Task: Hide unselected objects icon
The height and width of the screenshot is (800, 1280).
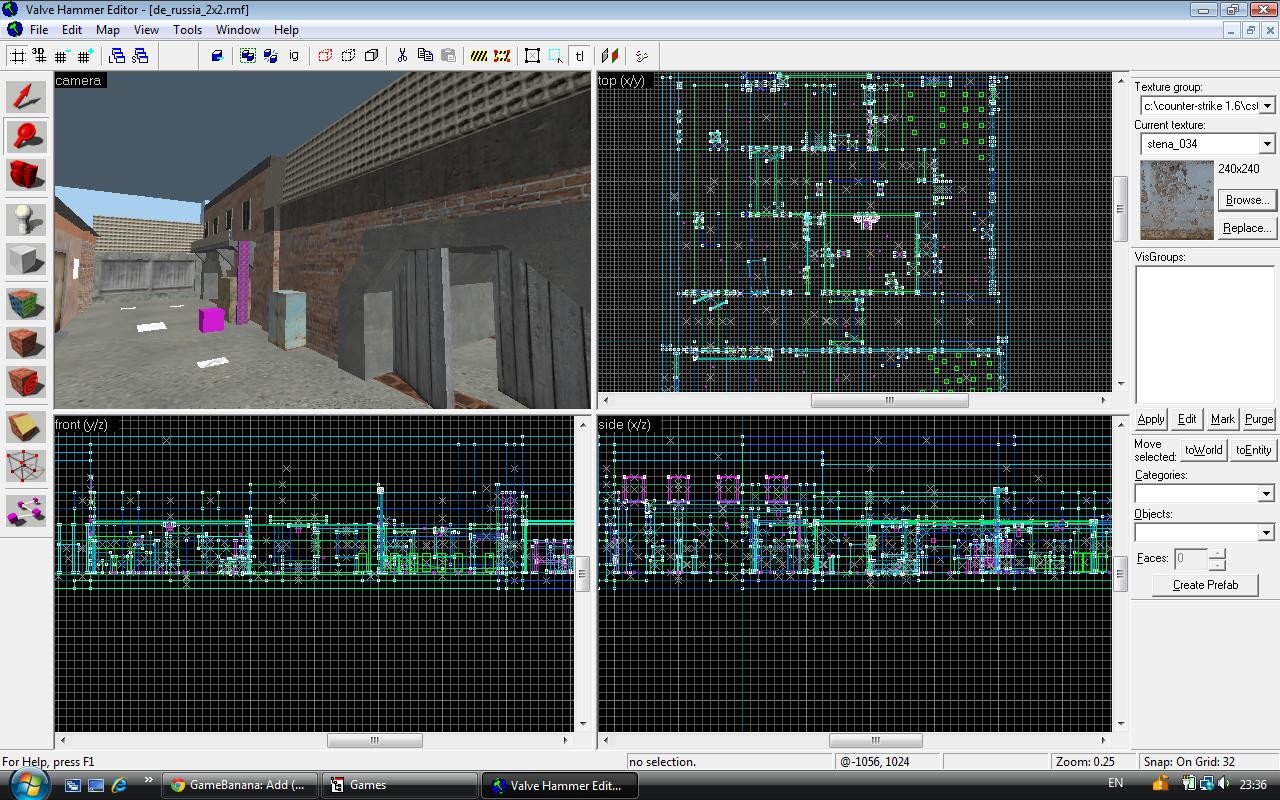Action: click(x=348, y=56)
